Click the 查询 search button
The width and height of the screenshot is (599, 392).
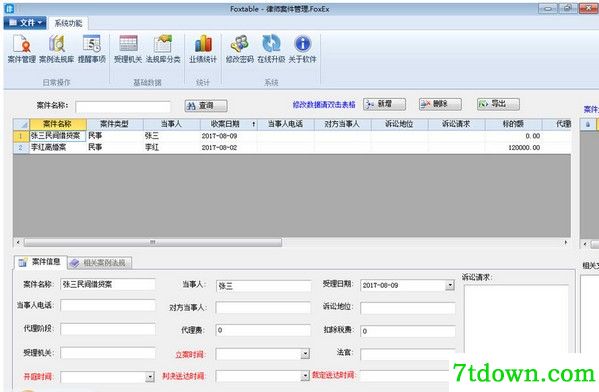(x=206, y=105)
